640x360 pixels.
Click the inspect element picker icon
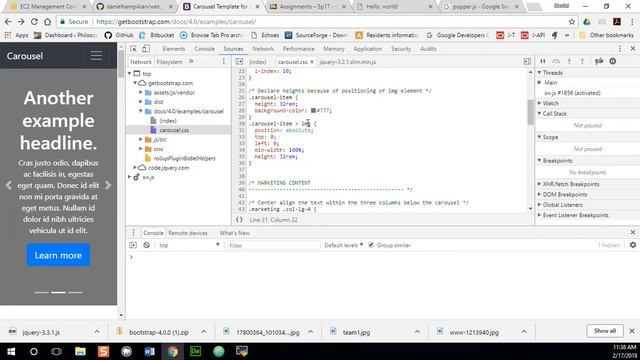pos(133,49)
